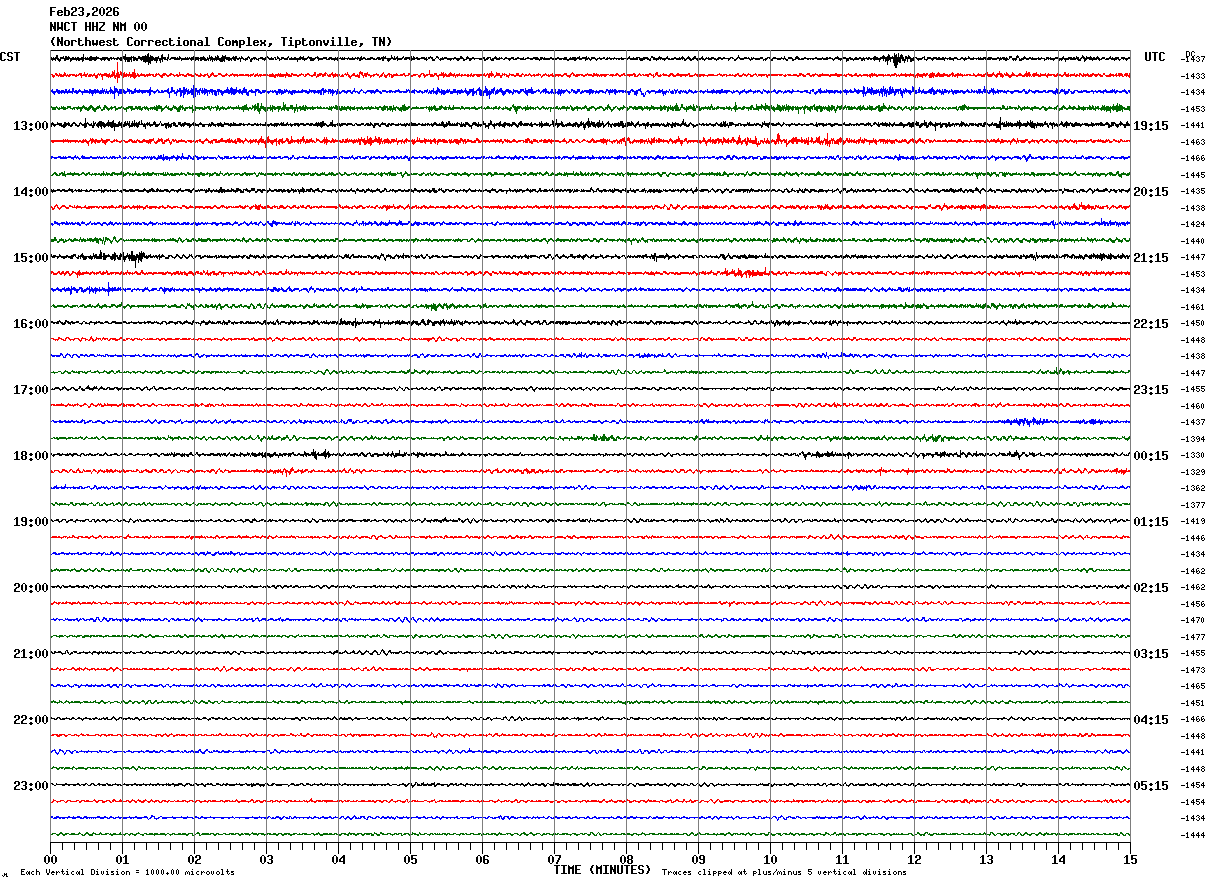Viewport: 1210px width, 886px height.
Task: Select the 13:00 CST time label
Action: click(30, 126)
